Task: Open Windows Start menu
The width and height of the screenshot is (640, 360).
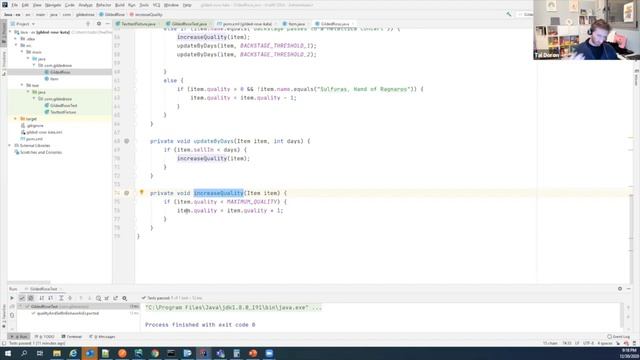Action: pyautogui.click(x=7, y=353)
